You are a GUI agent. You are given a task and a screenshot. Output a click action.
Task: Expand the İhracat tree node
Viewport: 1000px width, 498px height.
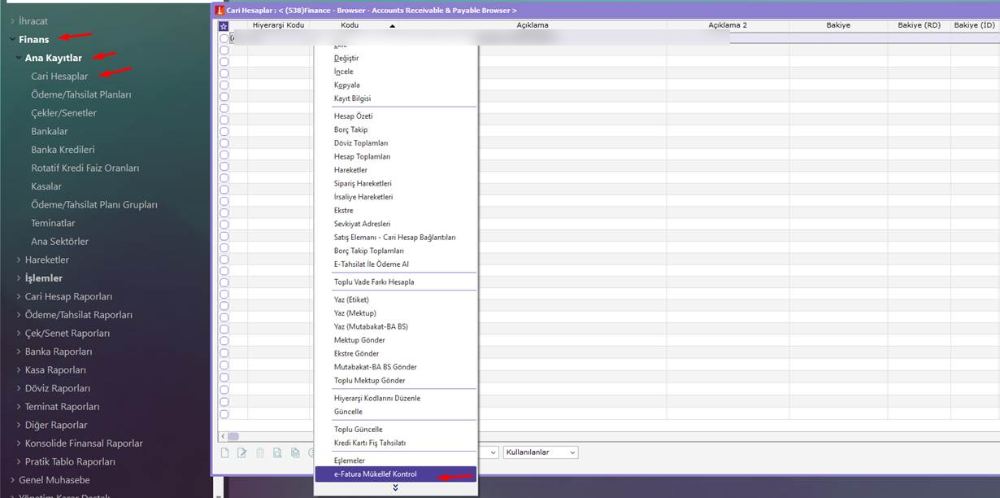click(13, 21)
